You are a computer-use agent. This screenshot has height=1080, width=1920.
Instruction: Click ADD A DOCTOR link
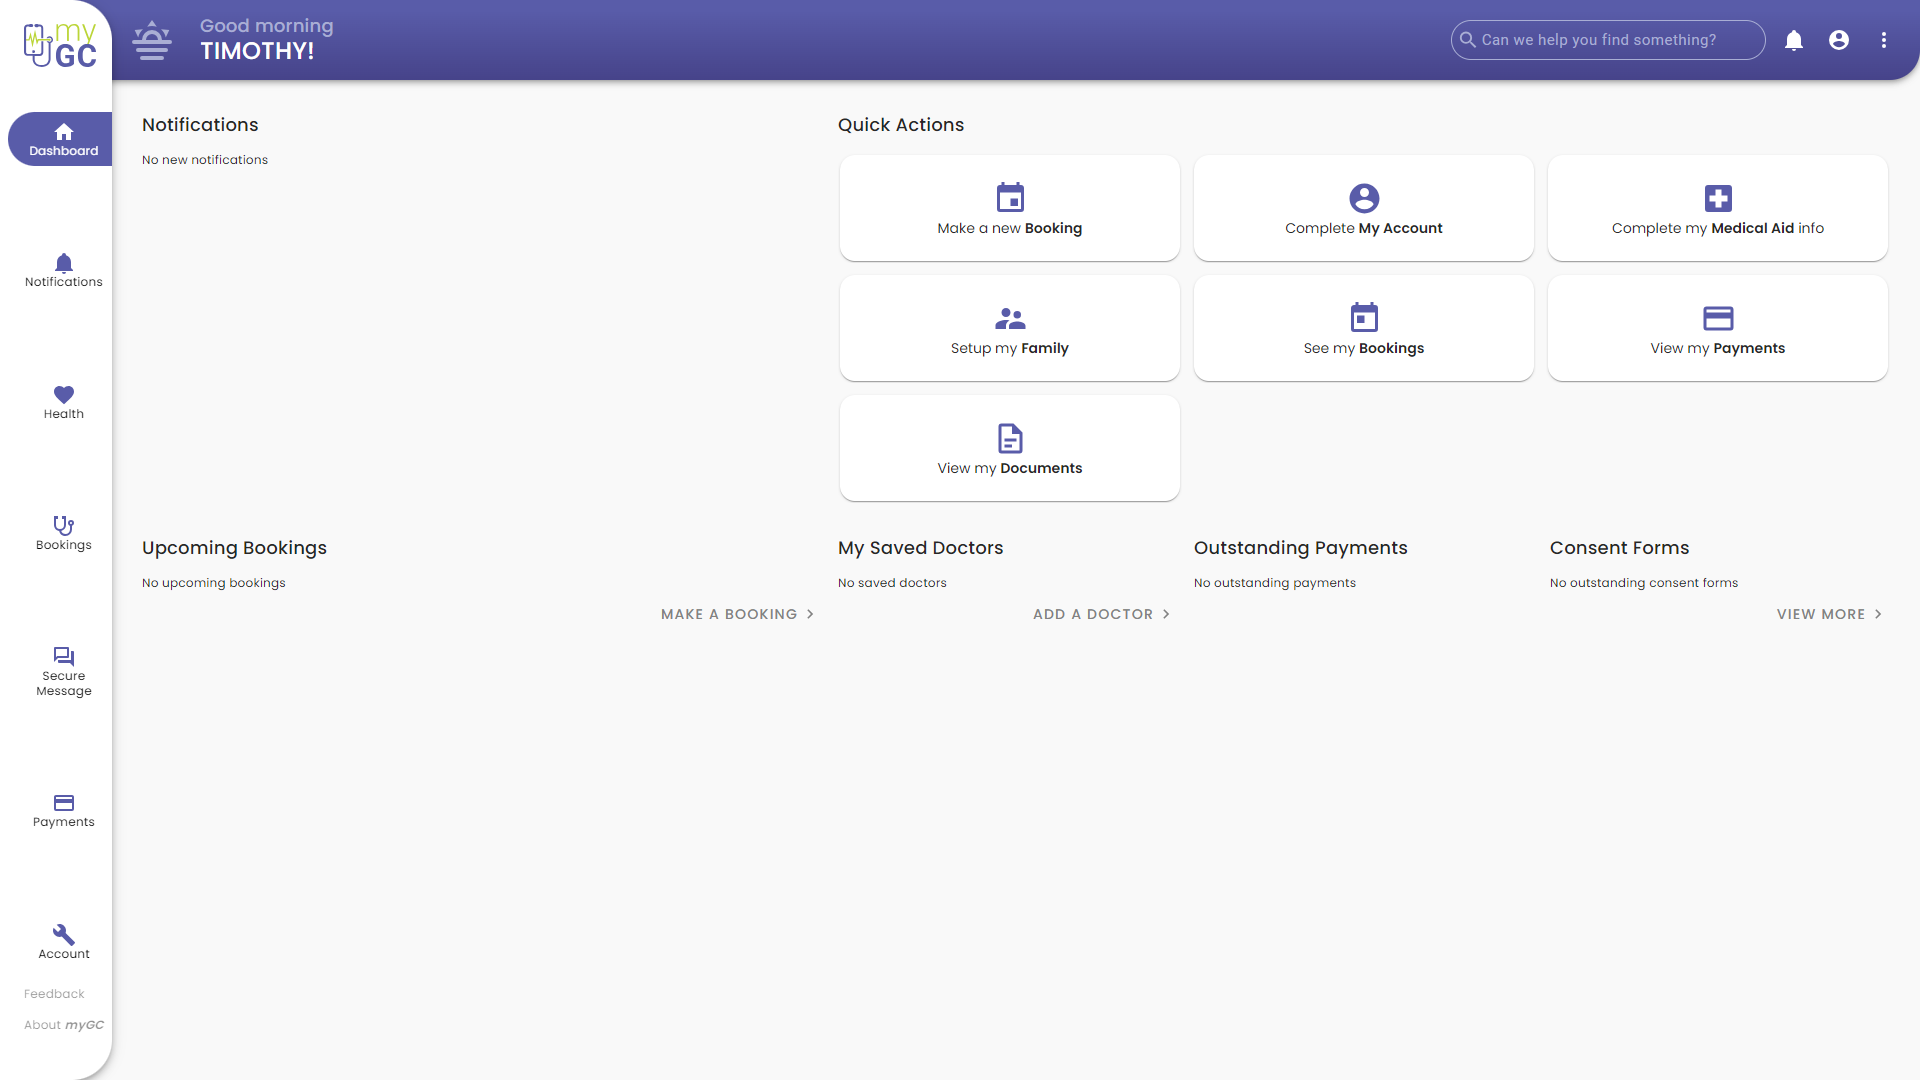(1101, 614)
